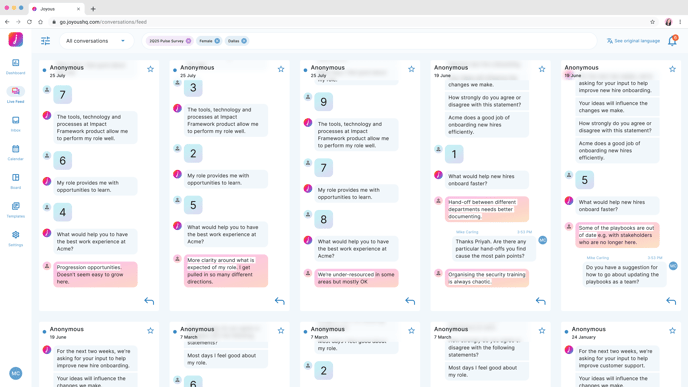The width and height of the screenshot is (688, 387).
Task: Select the 'More clarity around what is expected' comment
Action: tap(226, 271)
